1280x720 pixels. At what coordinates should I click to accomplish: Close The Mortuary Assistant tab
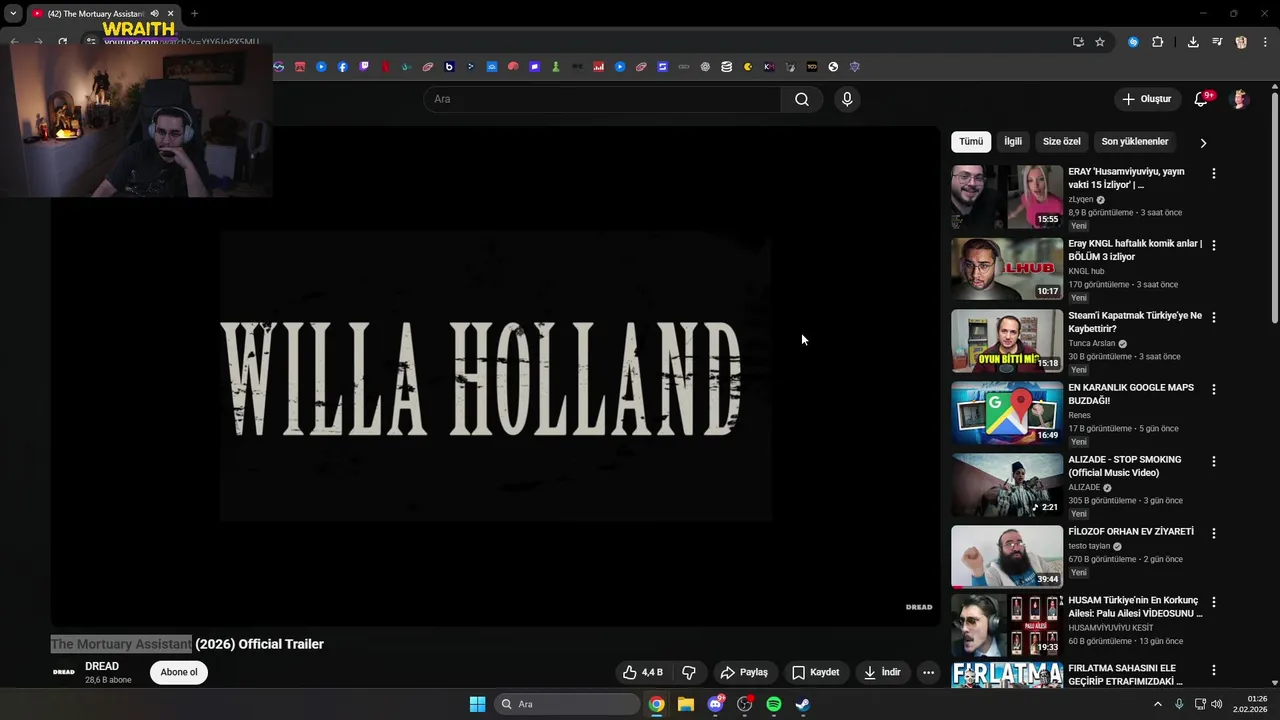pyautogui.click(x=170, y=14)
